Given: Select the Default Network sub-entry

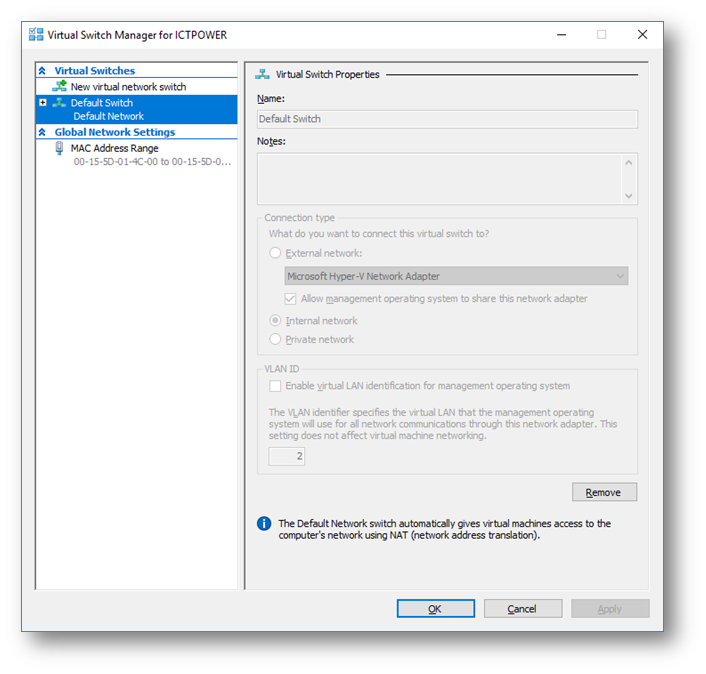Looking at the screenshot, I should [109, 116].
